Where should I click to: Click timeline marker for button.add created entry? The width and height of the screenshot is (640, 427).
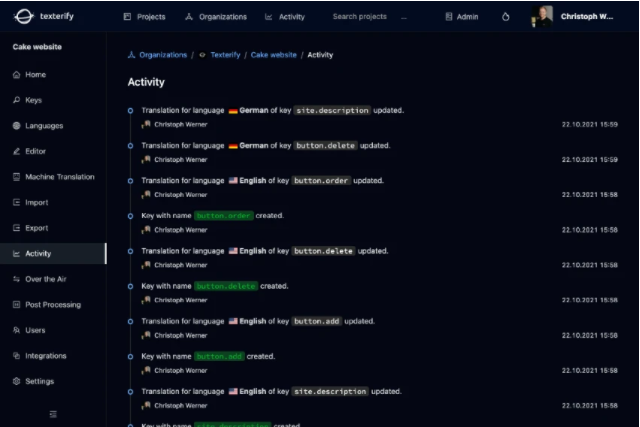pos(130,356)
